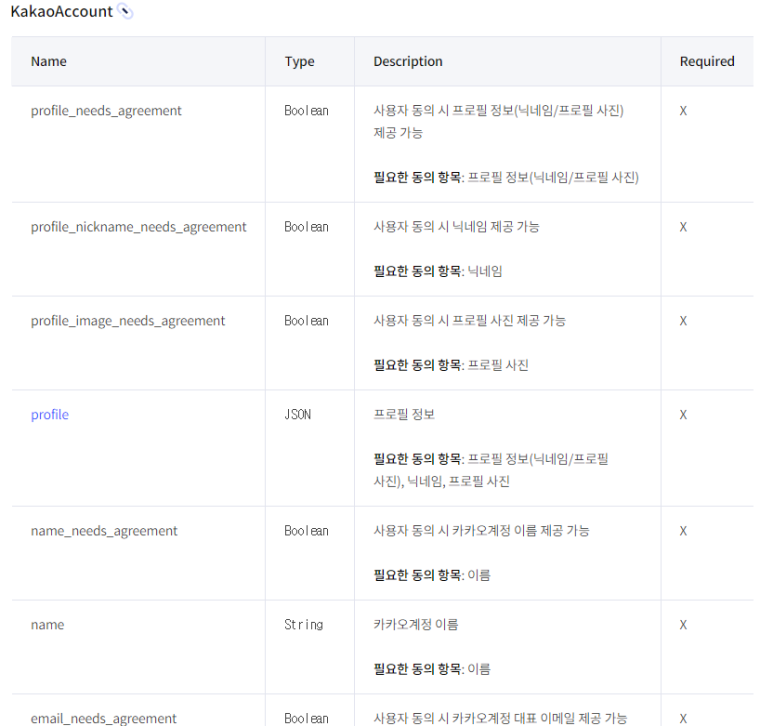Viewport: 773px width, 726px height.
Task: Click description '사용자 동의 시 닉네임 제공 가능'
Action: pos(457,227)
